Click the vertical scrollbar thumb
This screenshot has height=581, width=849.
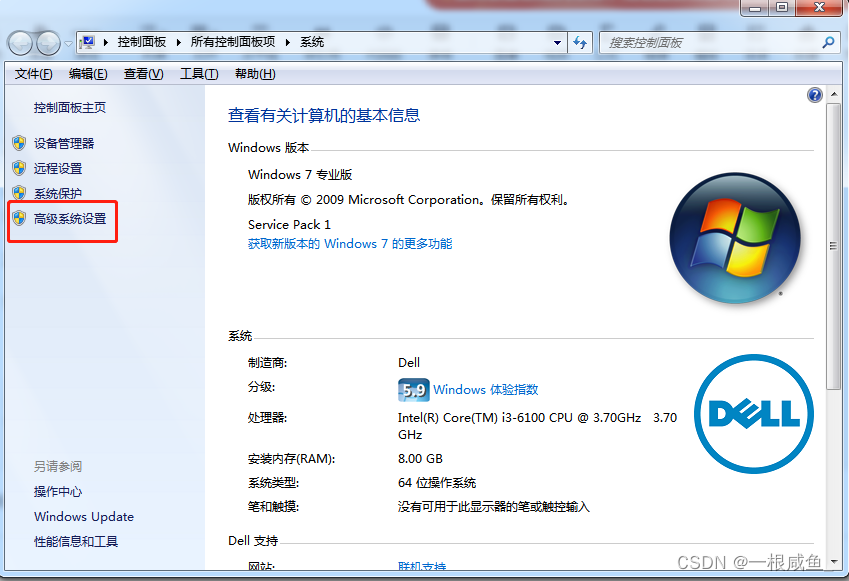click(x=833, y=246)
